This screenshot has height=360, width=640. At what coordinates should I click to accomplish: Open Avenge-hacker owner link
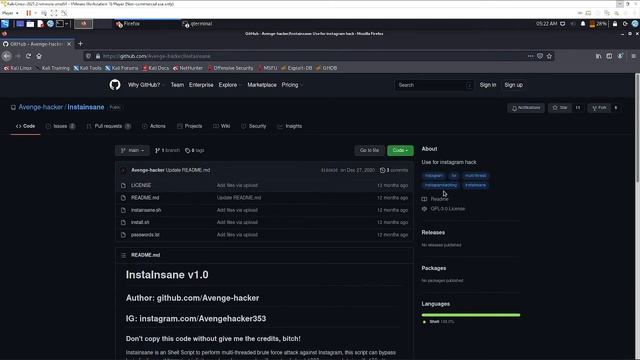40,107
